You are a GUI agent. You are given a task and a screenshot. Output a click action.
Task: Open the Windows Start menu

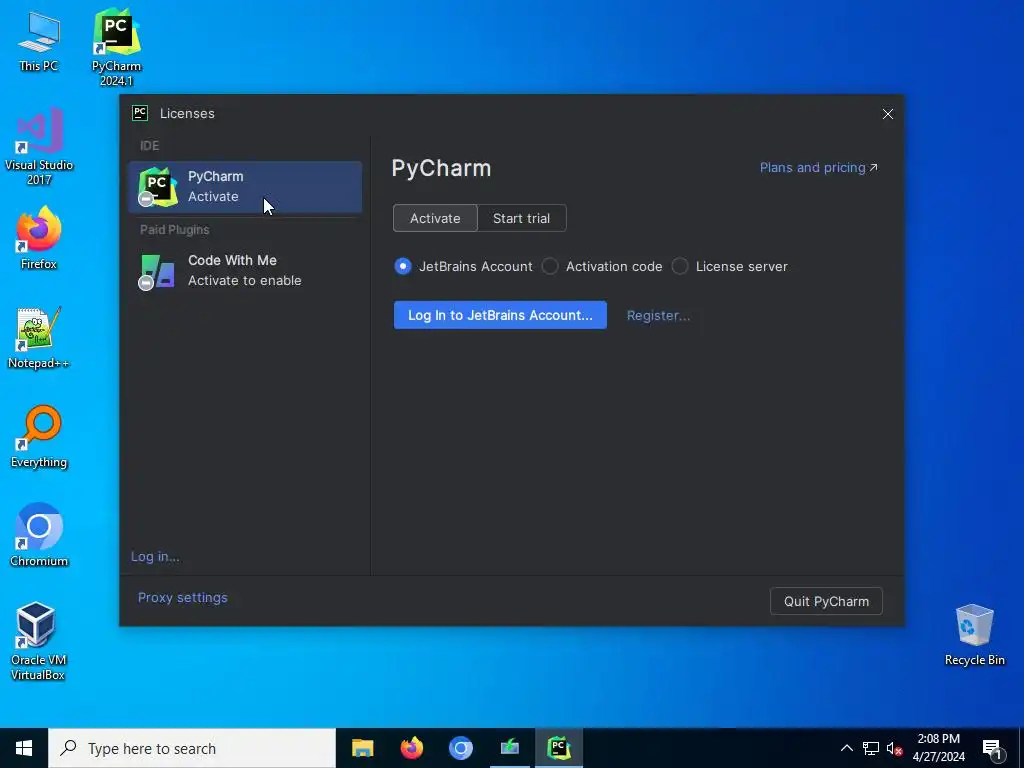(24, 748)
